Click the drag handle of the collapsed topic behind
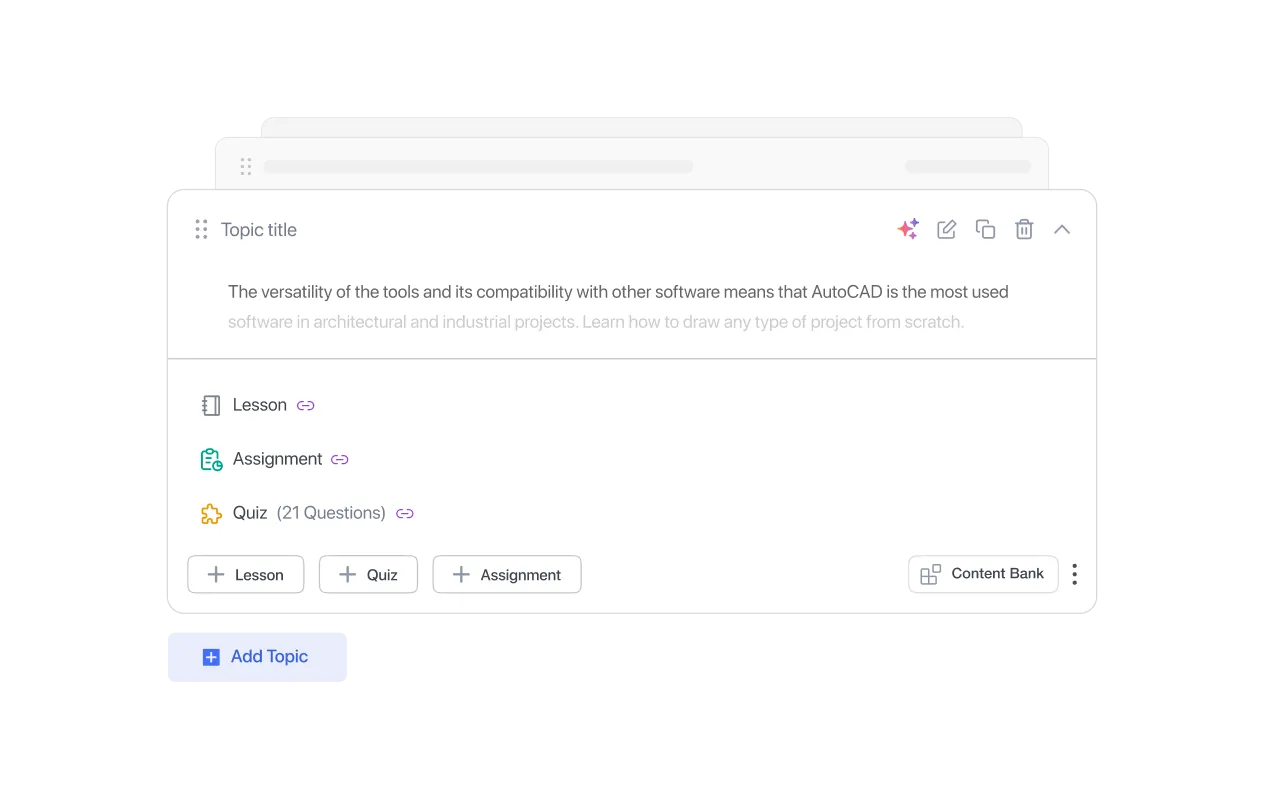This screenshot has height=800, width=1264. [x=246, y=167]
